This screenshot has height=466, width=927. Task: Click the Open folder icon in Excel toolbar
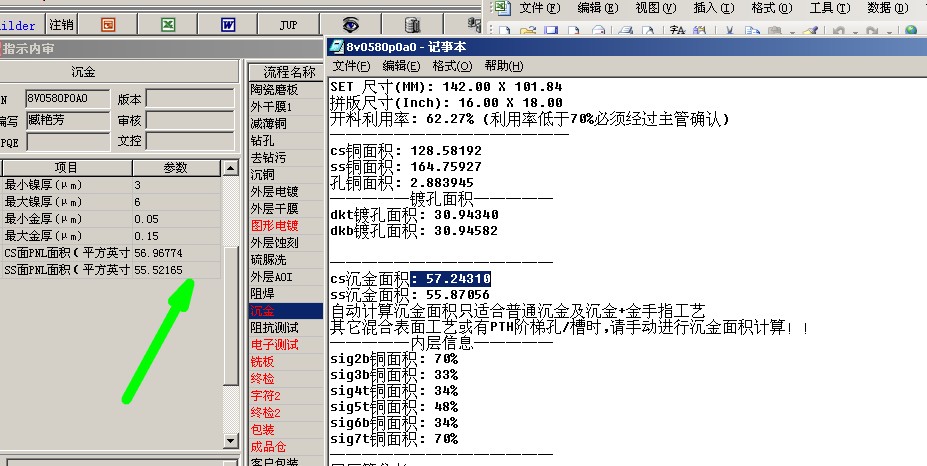point(527,31)
